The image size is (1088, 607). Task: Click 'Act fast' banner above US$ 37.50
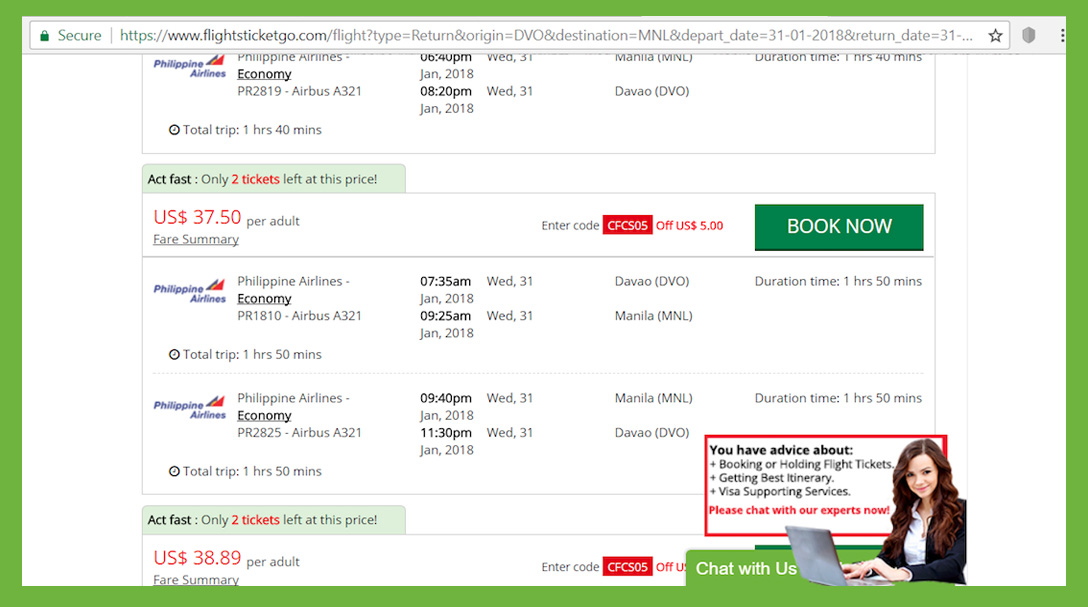click(x=273, y=179)
